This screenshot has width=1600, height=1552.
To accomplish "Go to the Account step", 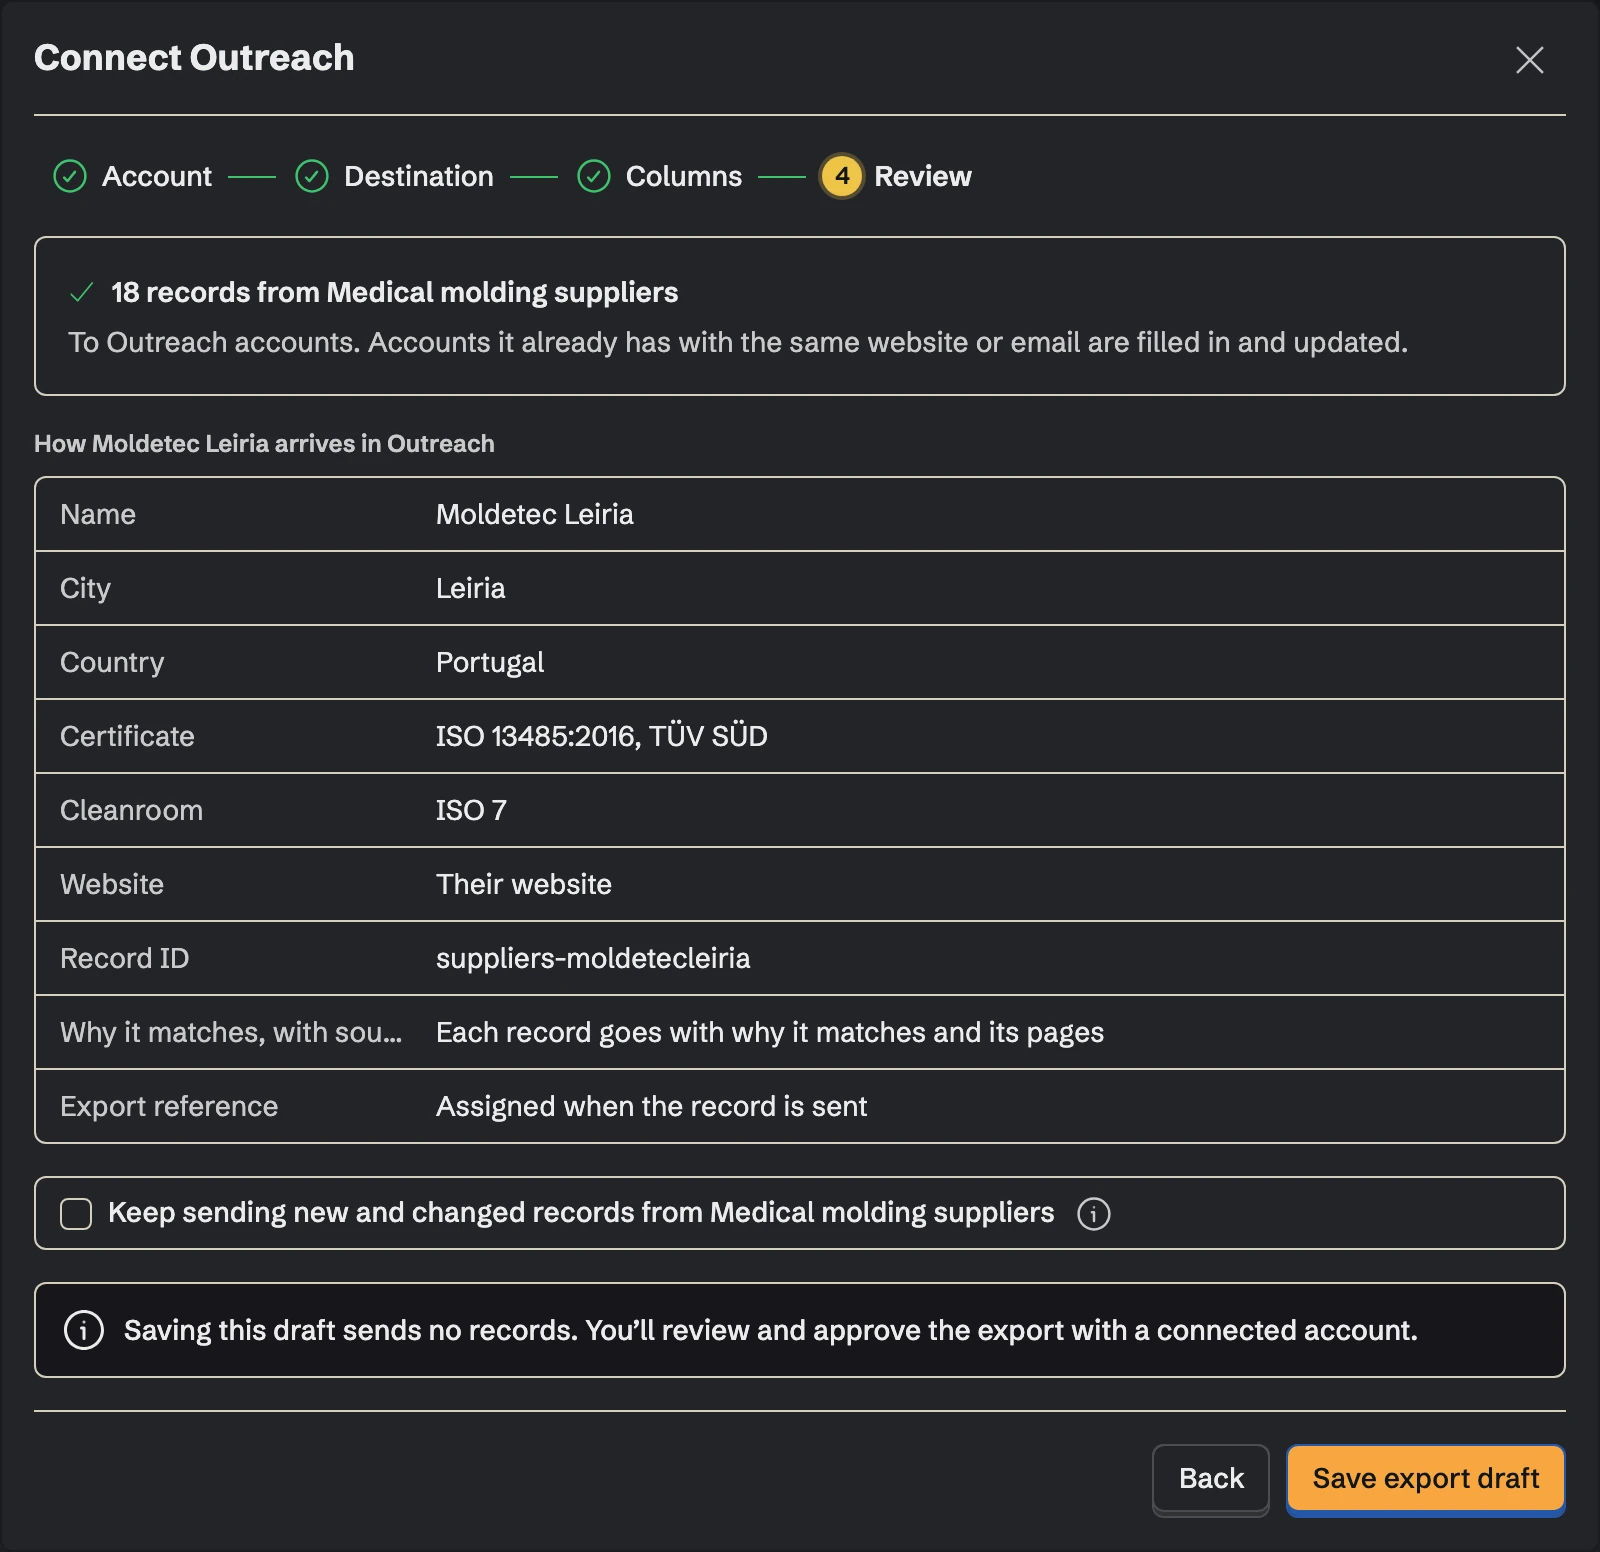I will click(157, 176).
